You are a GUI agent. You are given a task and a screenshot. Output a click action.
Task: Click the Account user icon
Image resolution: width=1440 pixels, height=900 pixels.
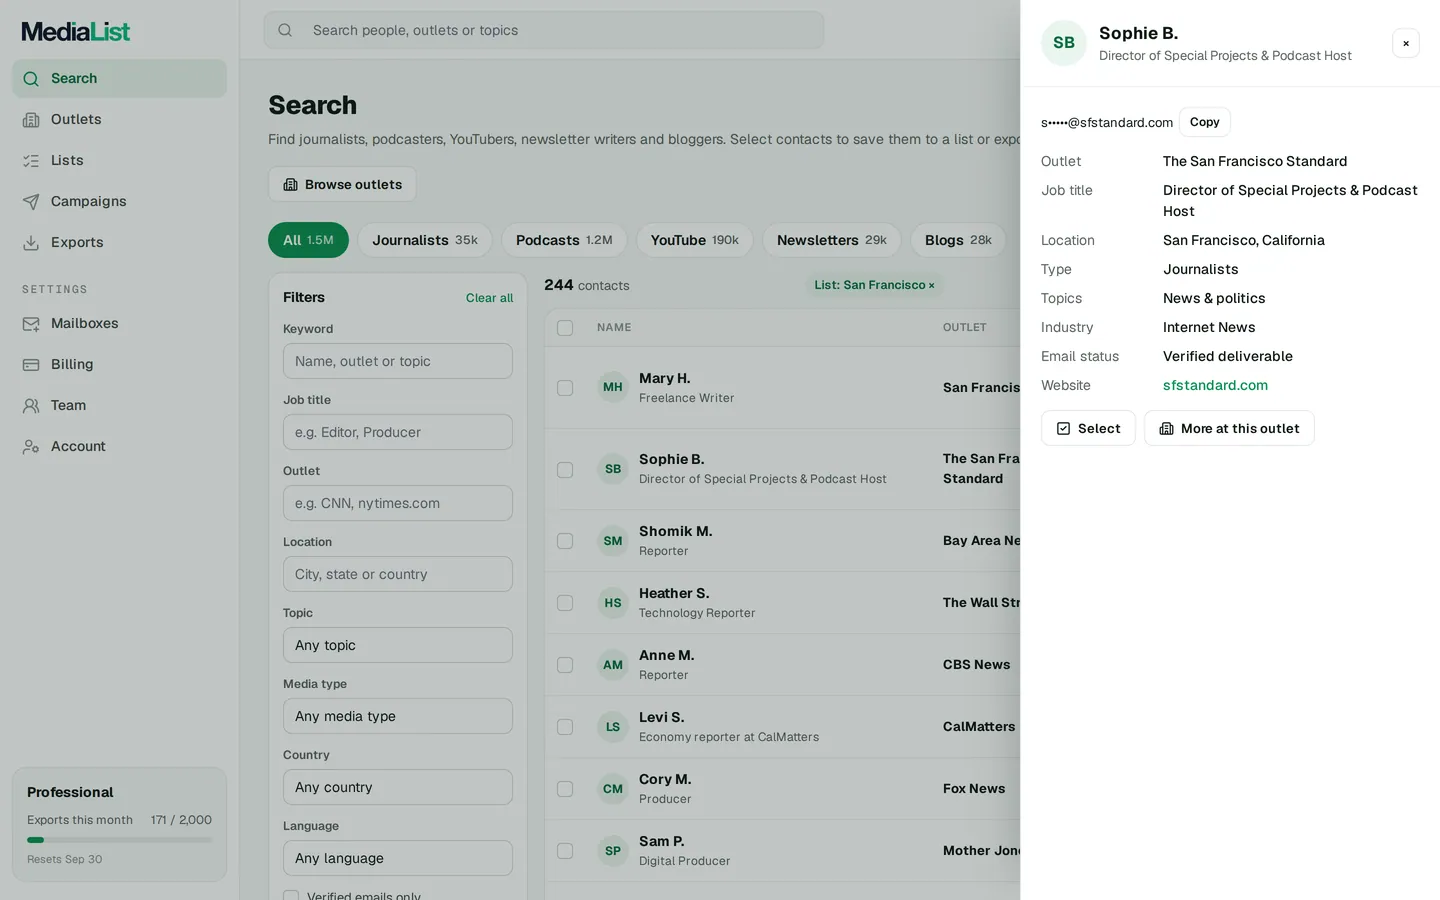(31, 446)
